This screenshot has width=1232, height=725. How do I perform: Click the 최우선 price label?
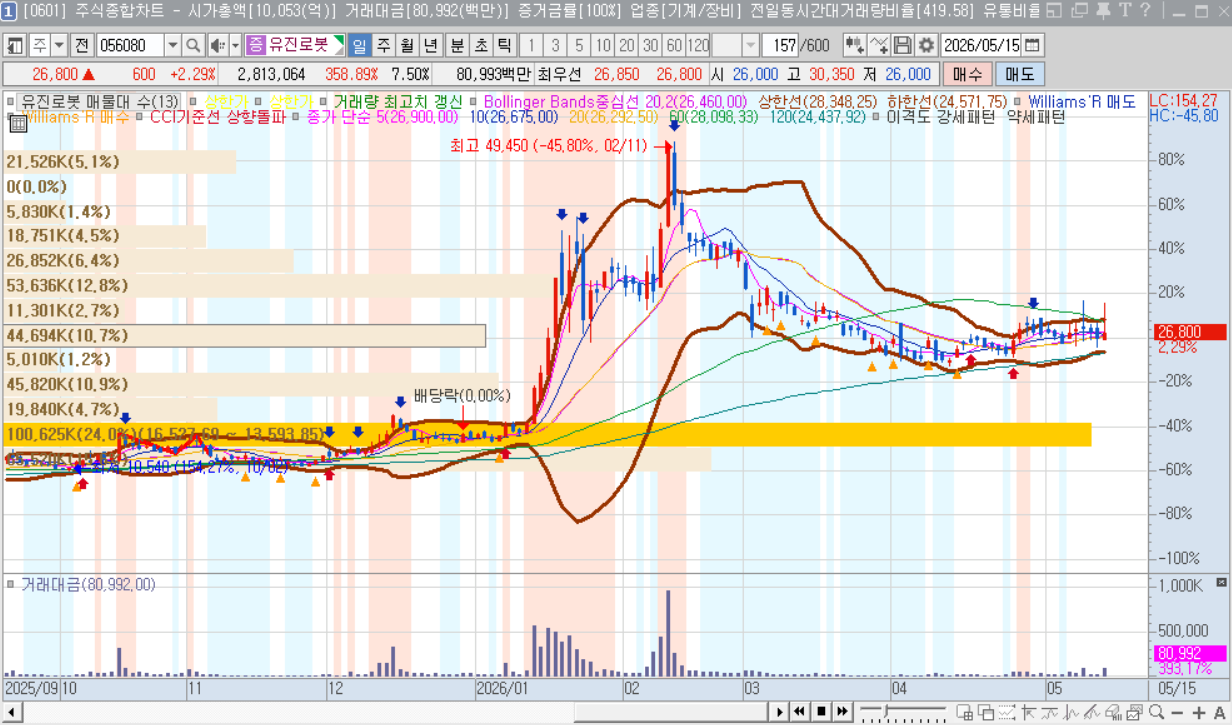tap(559, 74)
